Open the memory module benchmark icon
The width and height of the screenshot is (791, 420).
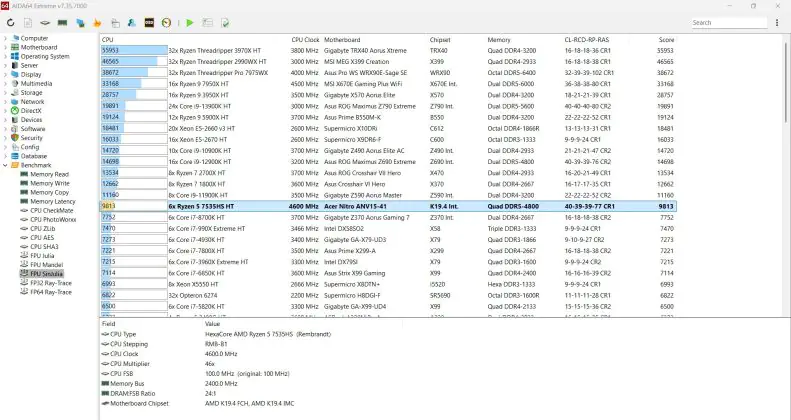(63, 23)
